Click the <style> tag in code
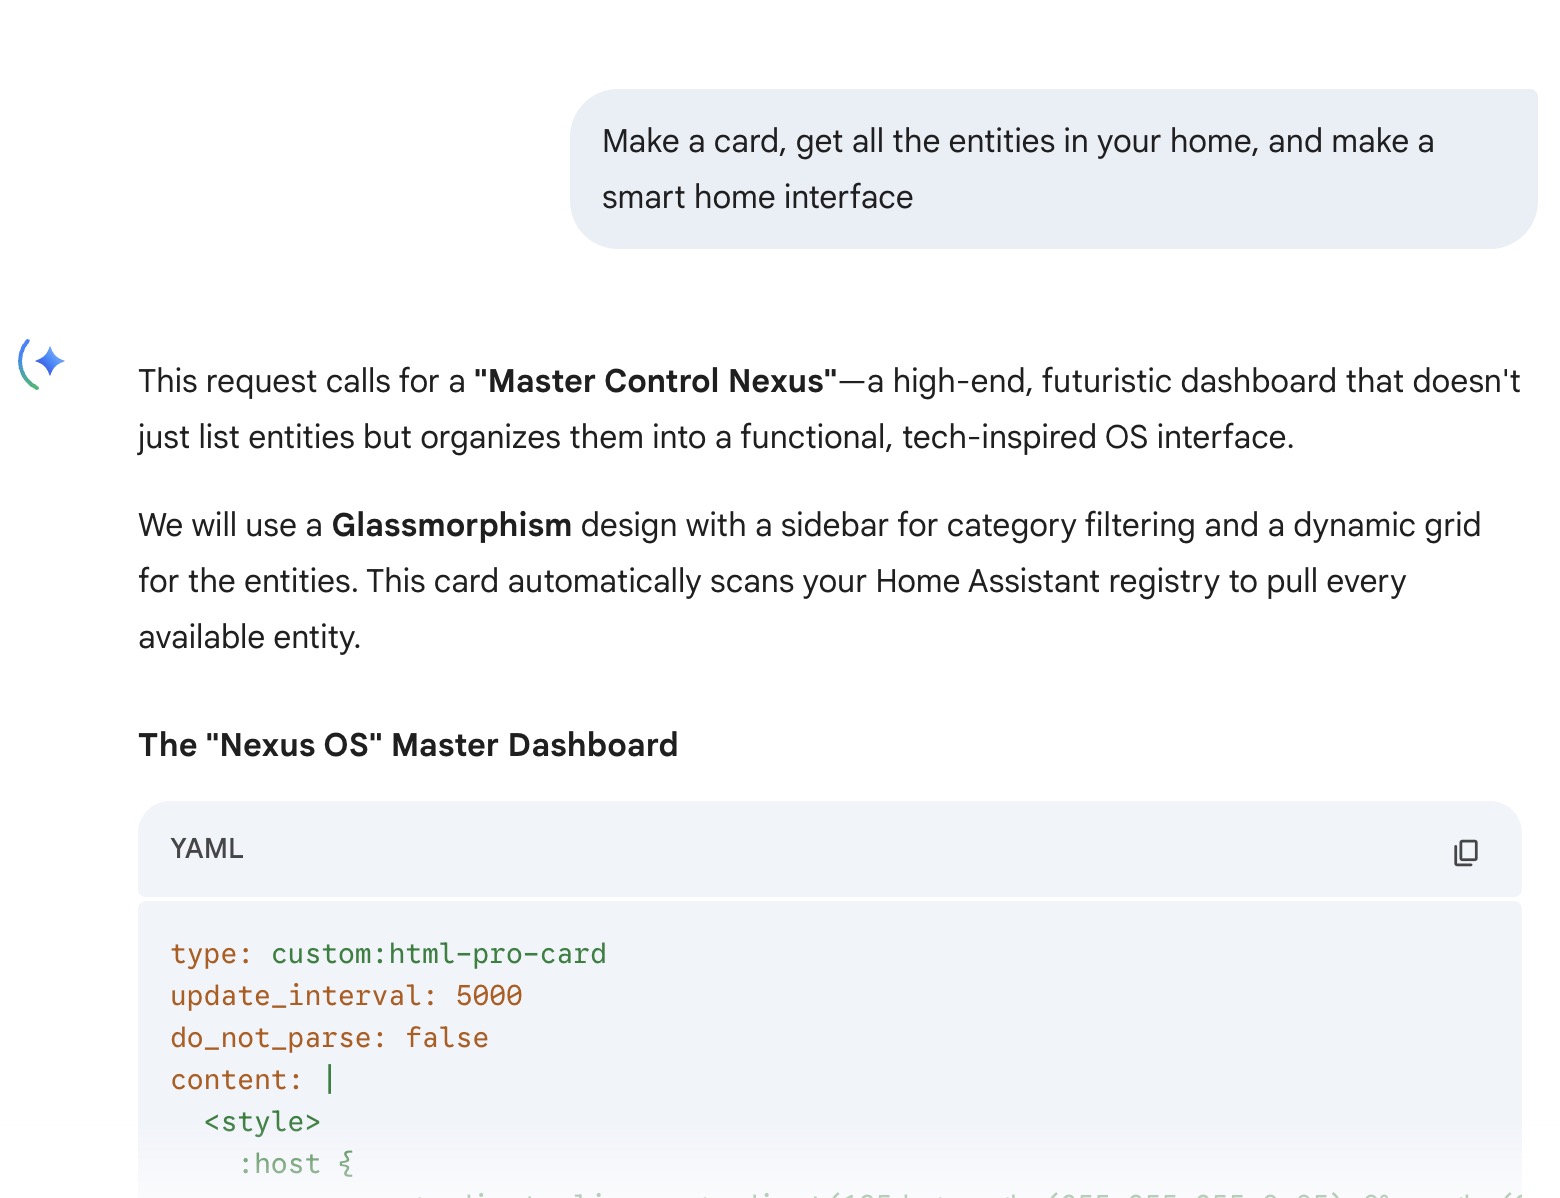 (262, 1122)
